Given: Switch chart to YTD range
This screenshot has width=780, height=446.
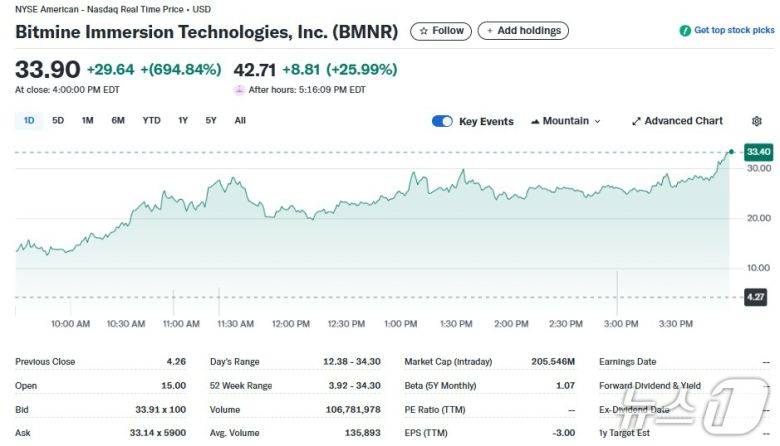Looking at the screenshot, I should point(151,121).
